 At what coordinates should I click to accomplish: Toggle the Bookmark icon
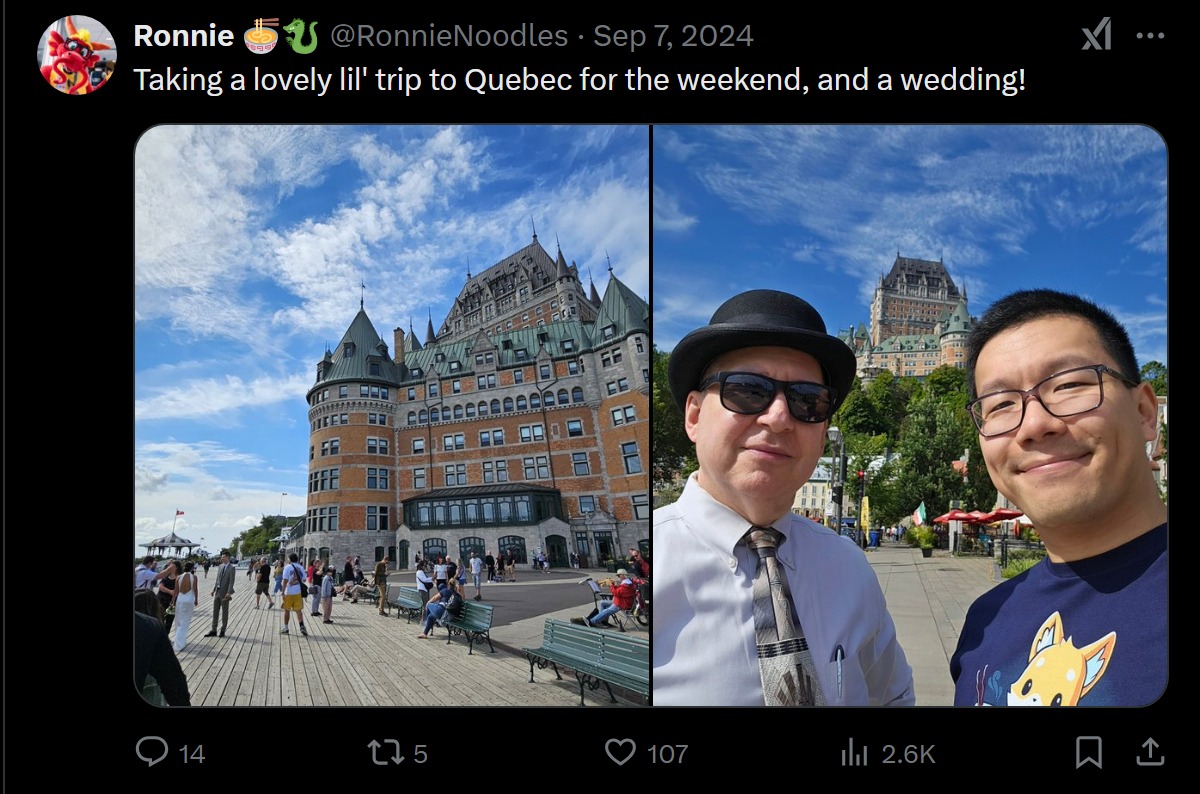(1089, 752)
